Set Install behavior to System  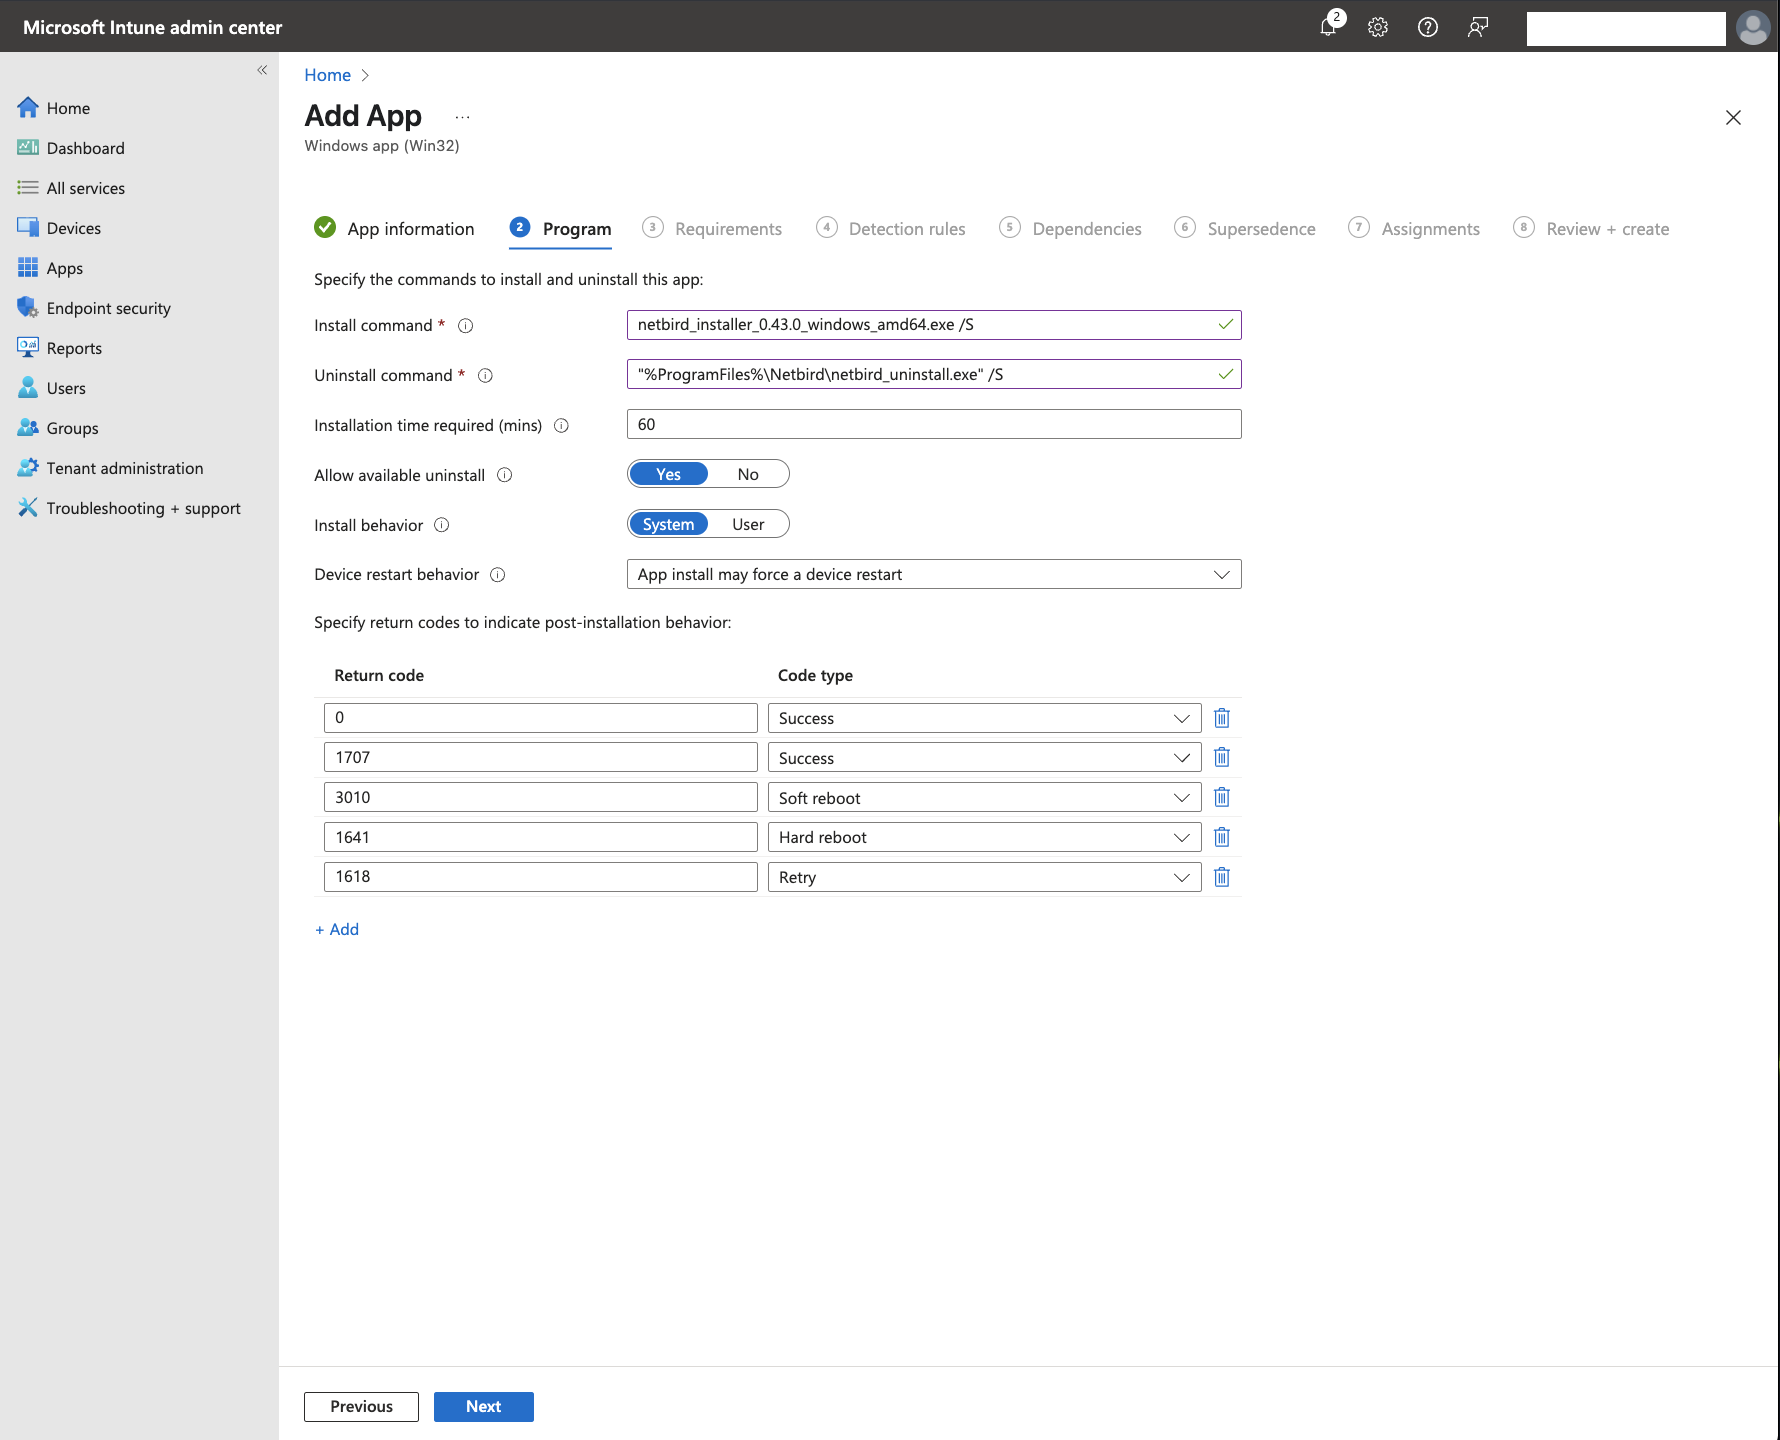click(668, 525)
